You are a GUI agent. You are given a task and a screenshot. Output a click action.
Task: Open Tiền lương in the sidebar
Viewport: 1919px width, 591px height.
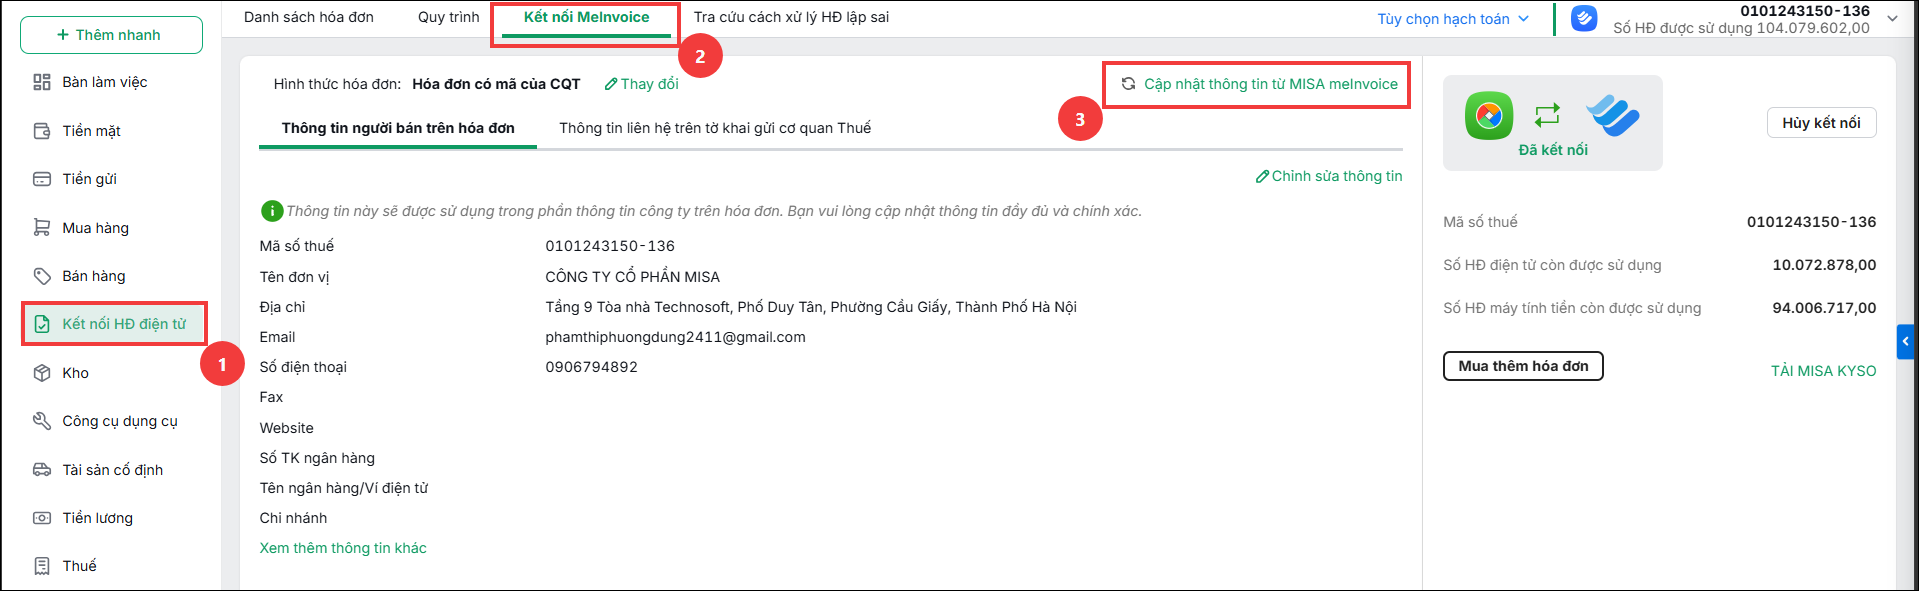pos(97,518)
